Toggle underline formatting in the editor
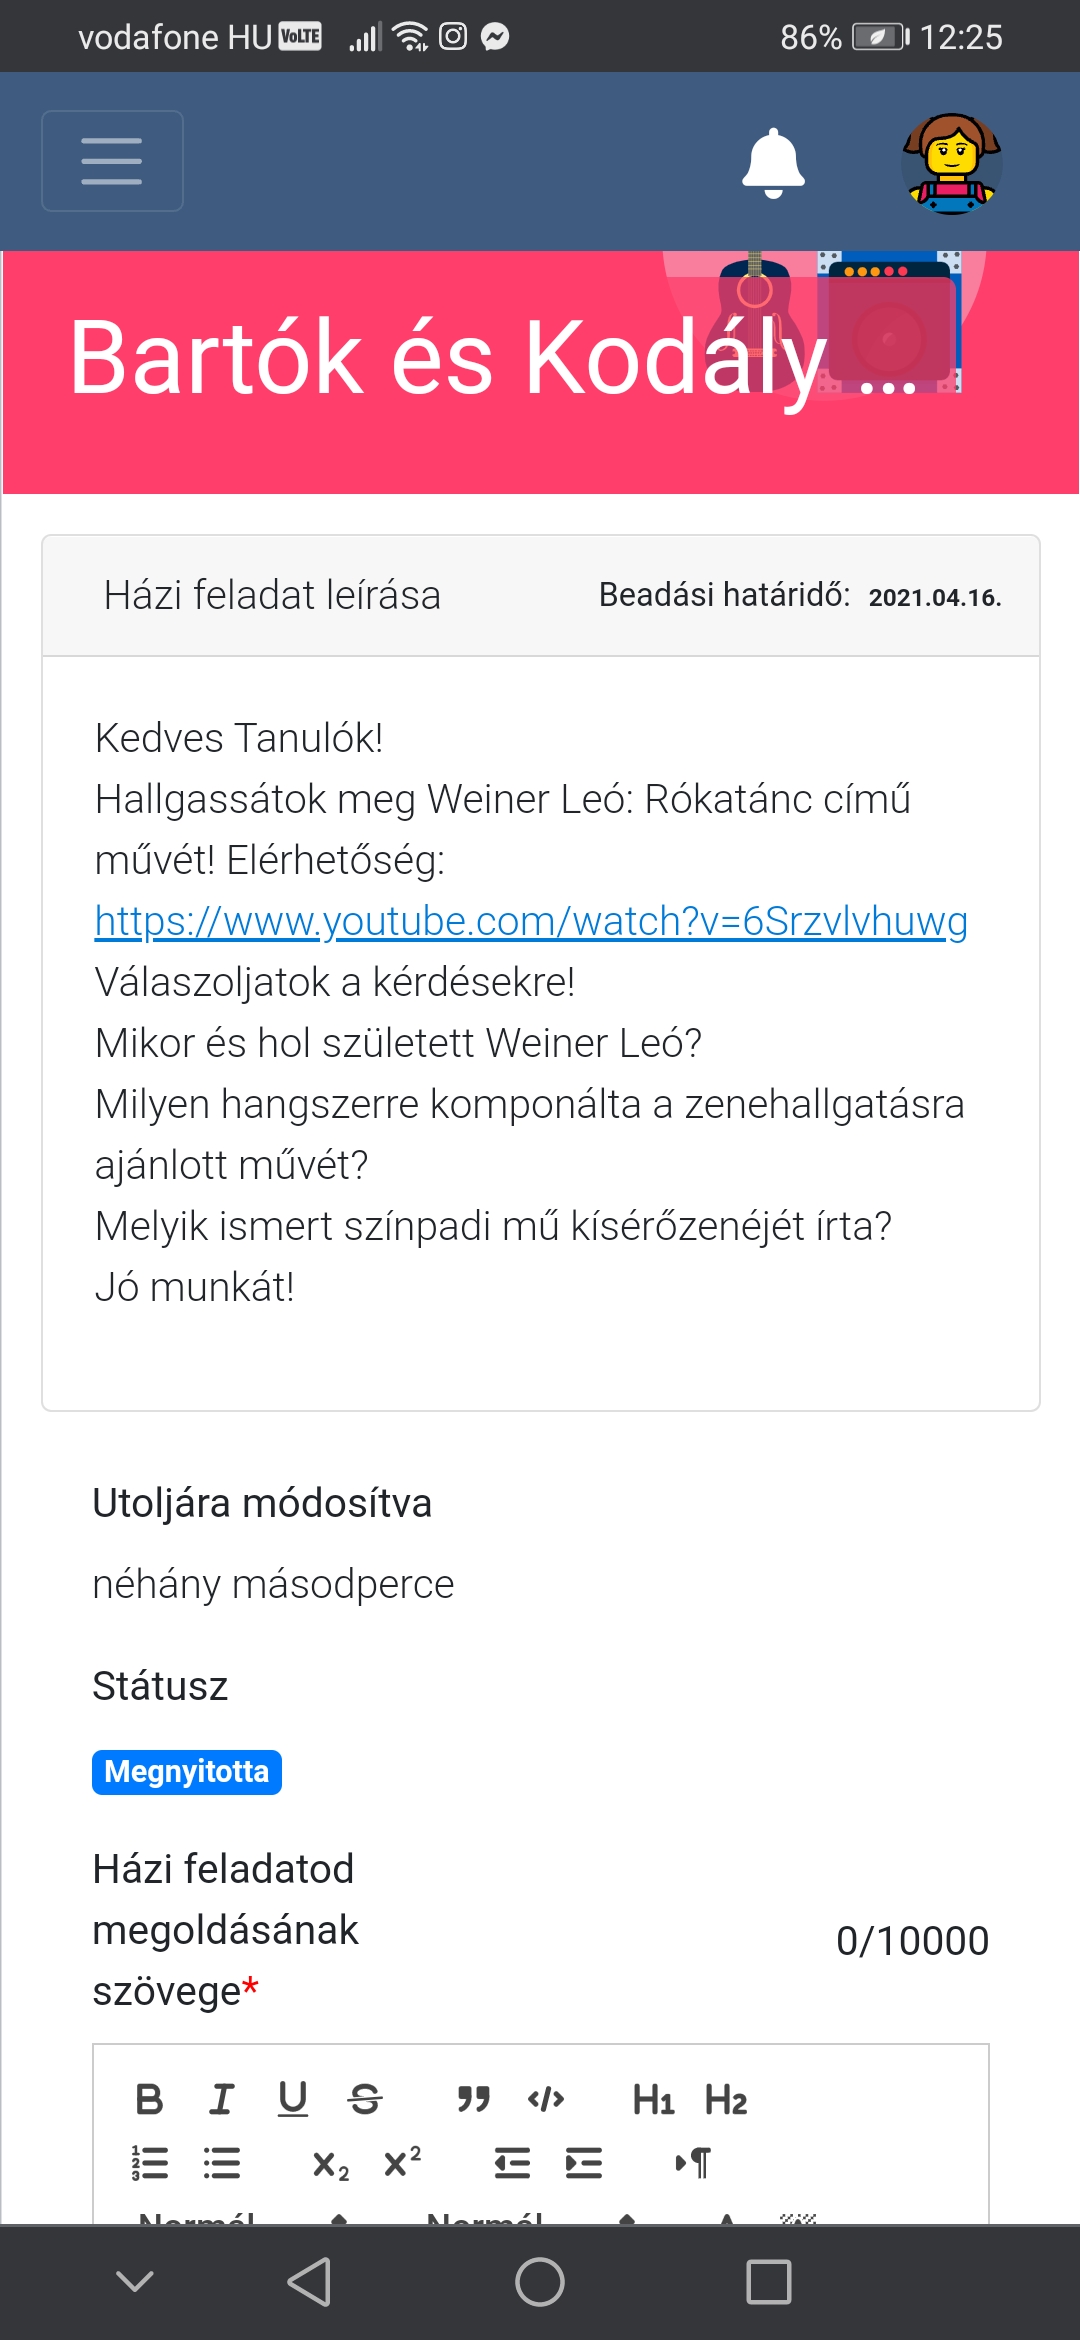 click(x=293, y=2099)
